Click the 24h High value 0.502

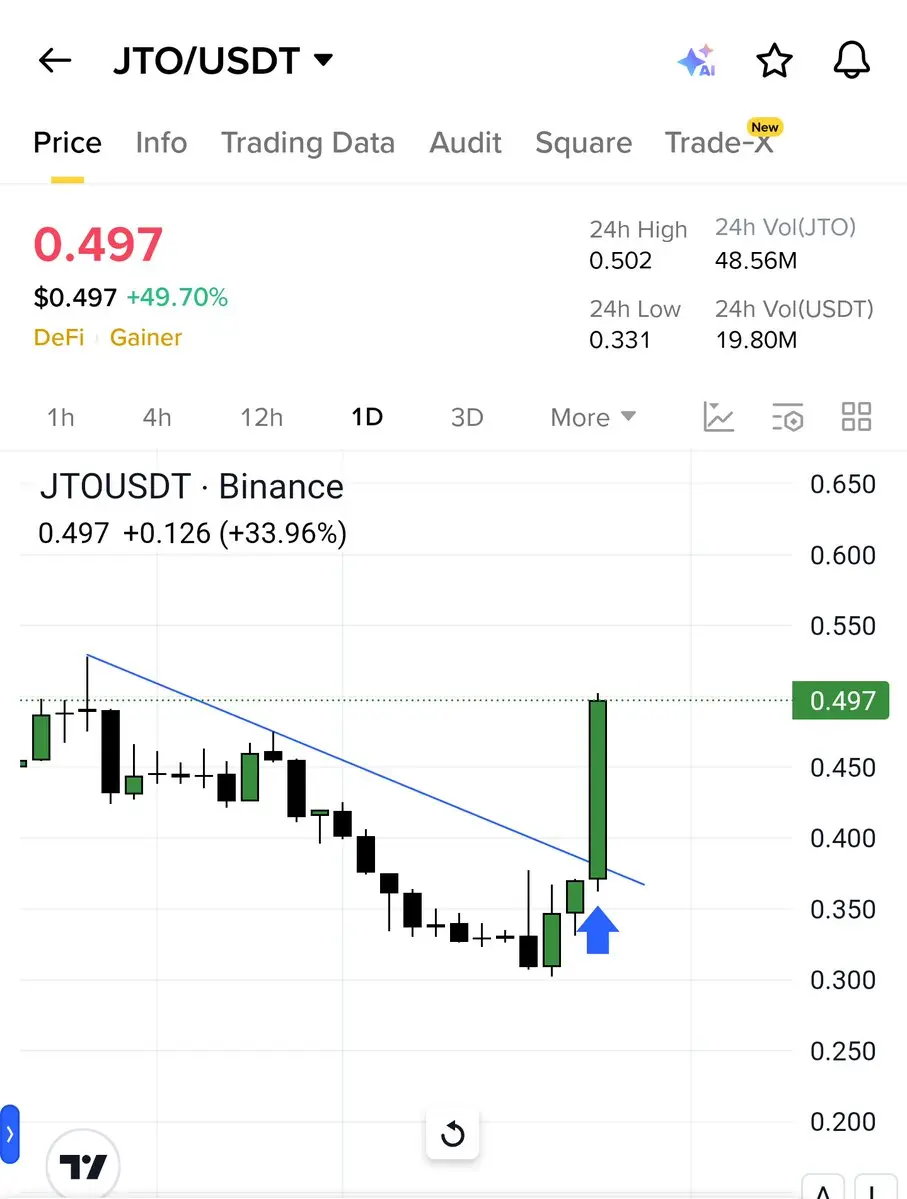620,261
